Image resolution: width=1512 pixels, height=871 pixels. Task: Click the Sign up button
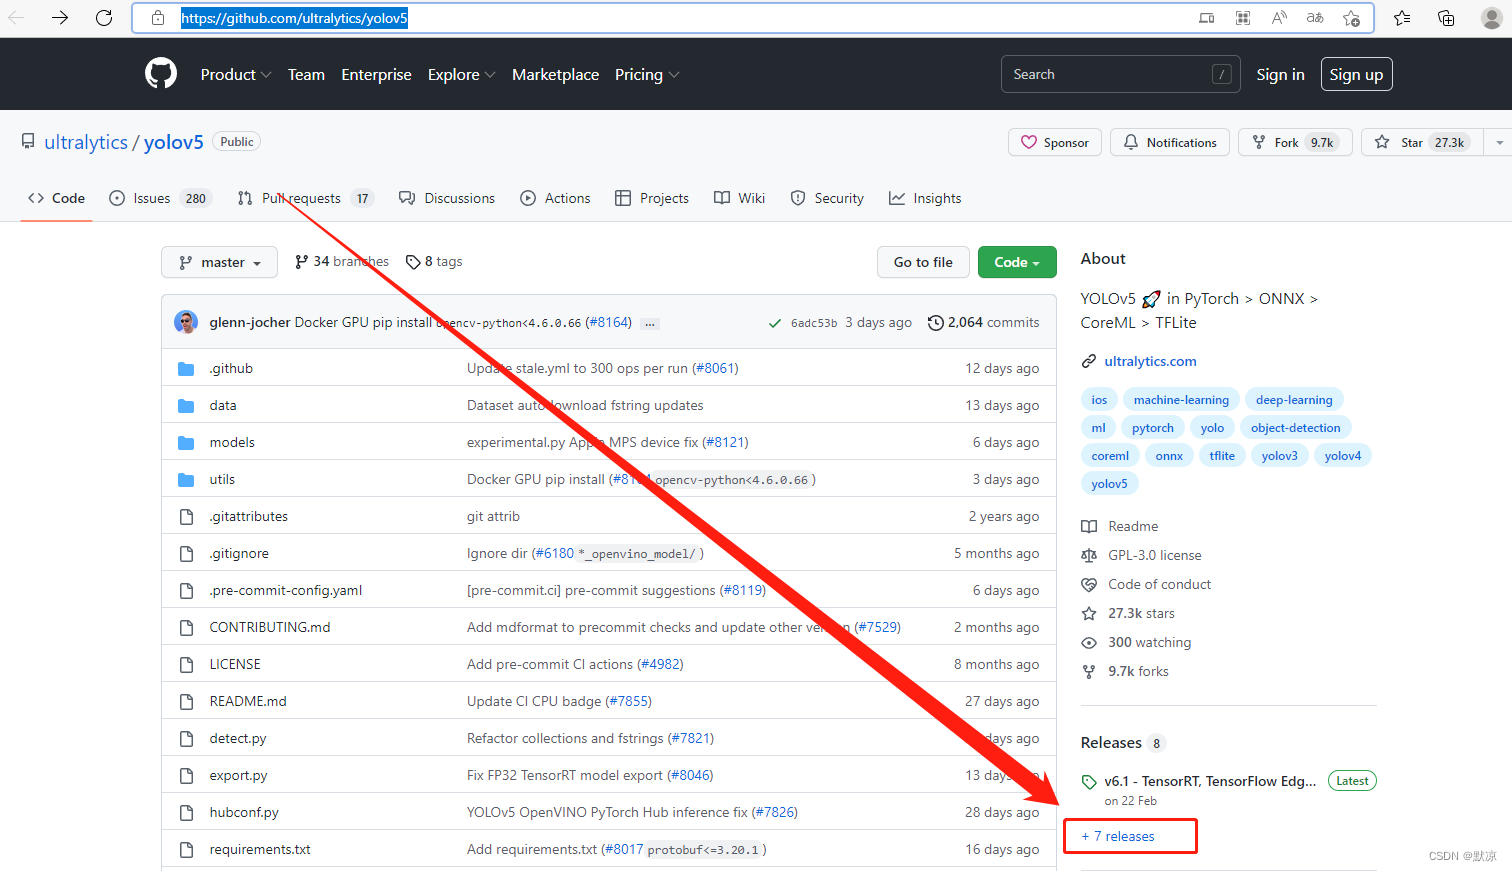click(x=1356, y=74)
